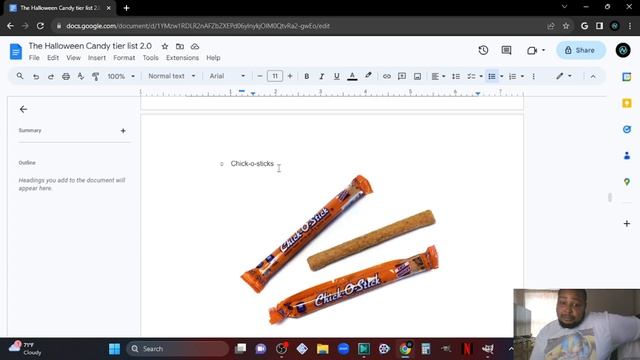Close the document outline with back arrow
The height and width of the screenshot is (360, 640).
[x=23, y=109]
